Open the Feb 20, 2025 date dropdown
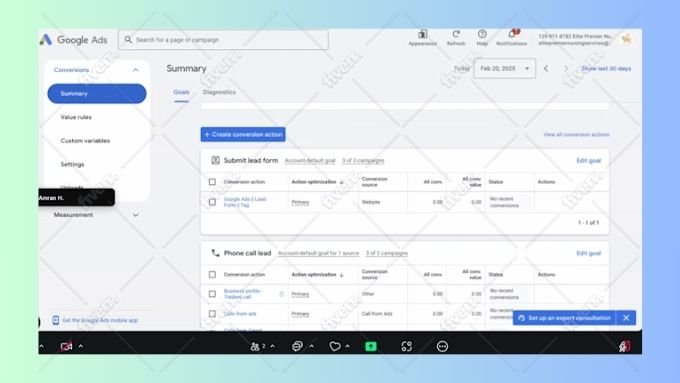Screen dimensions: 680x383 pos(504,69)
